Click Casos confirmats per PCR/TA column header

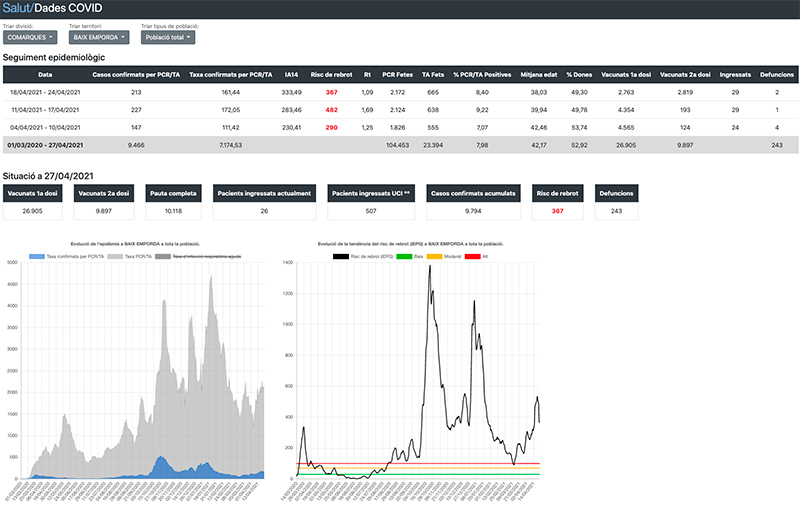click(x=136, y=74)
